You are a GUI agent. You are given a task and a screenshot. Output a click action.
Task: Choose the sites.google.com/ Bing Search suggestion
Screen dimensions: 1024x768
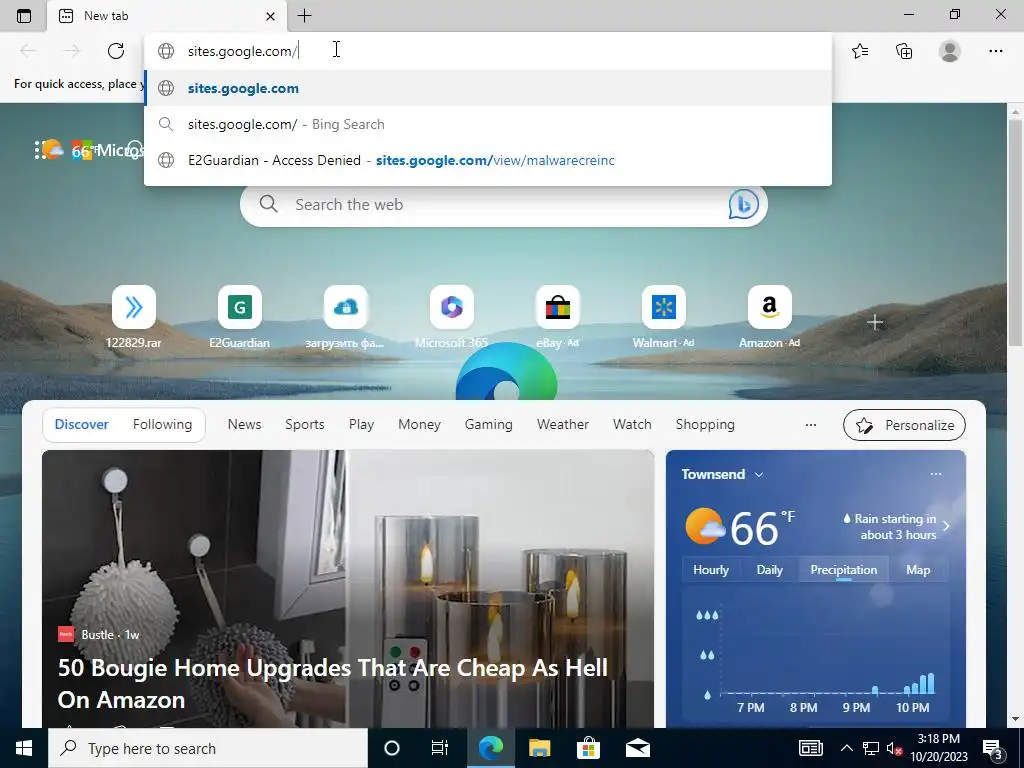point(488,124)
